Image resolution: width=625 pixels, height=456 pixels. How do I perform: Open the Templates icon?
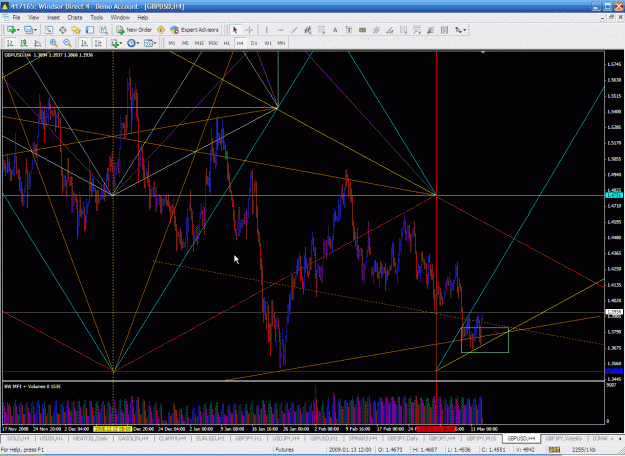pos(148,43)
